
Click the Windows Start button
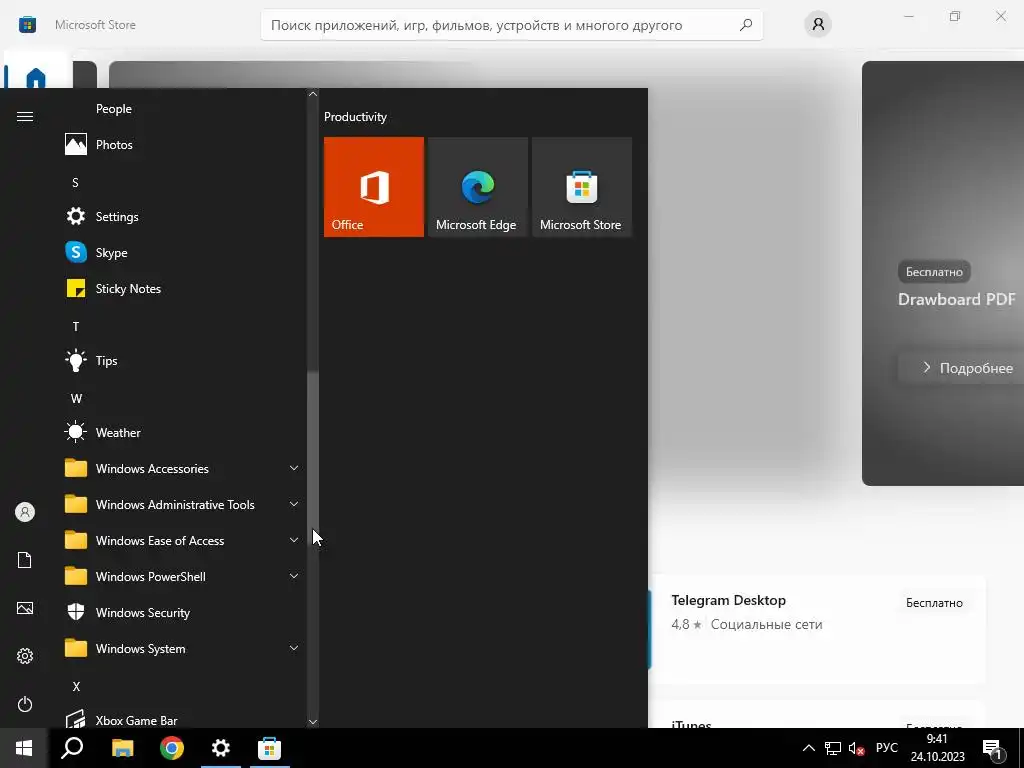click(x=24, y=748)
